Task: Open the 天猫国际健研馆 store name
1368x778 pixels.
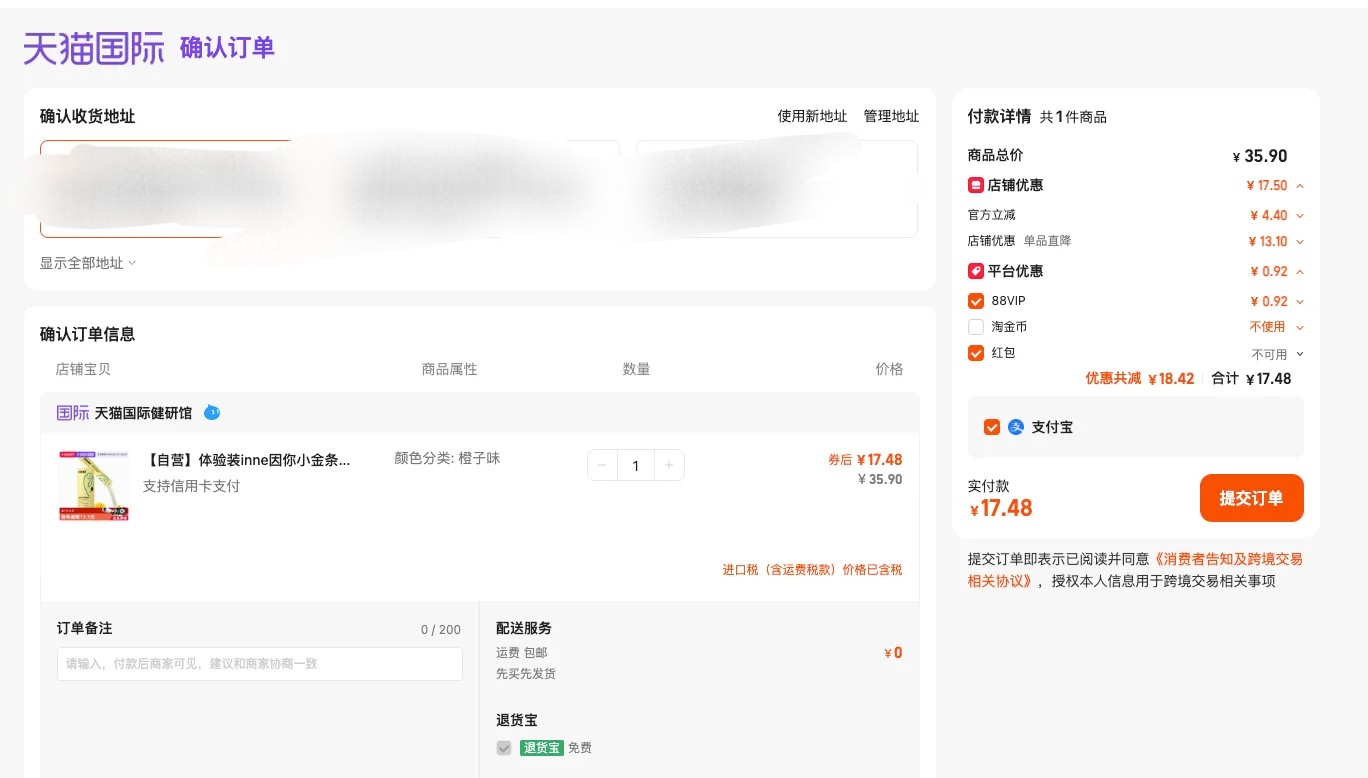Action: pos(143,413)
